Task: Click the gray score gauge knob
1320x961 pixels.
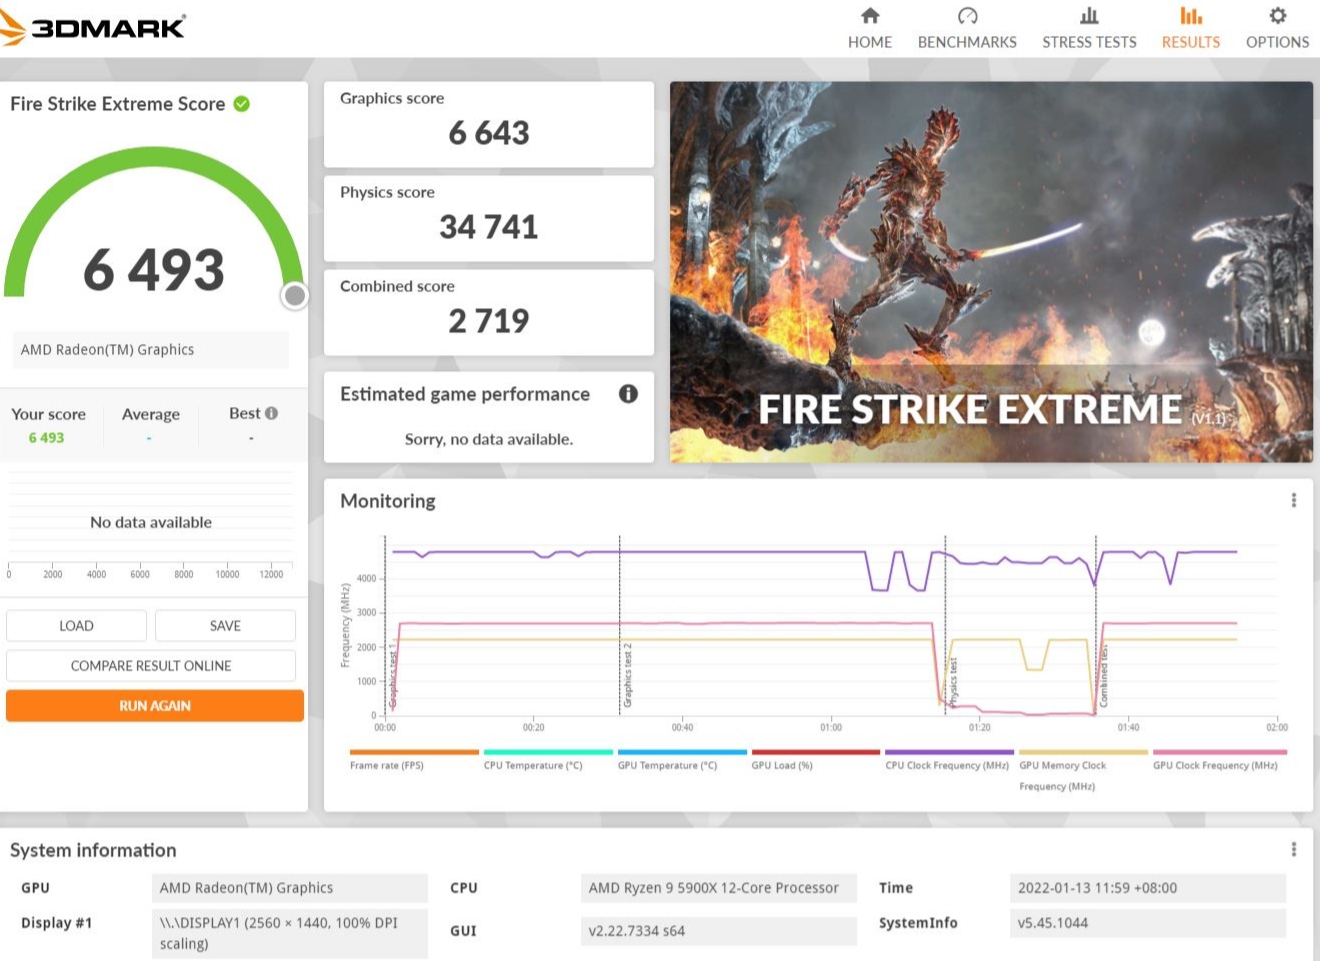Action: (294, 296)
